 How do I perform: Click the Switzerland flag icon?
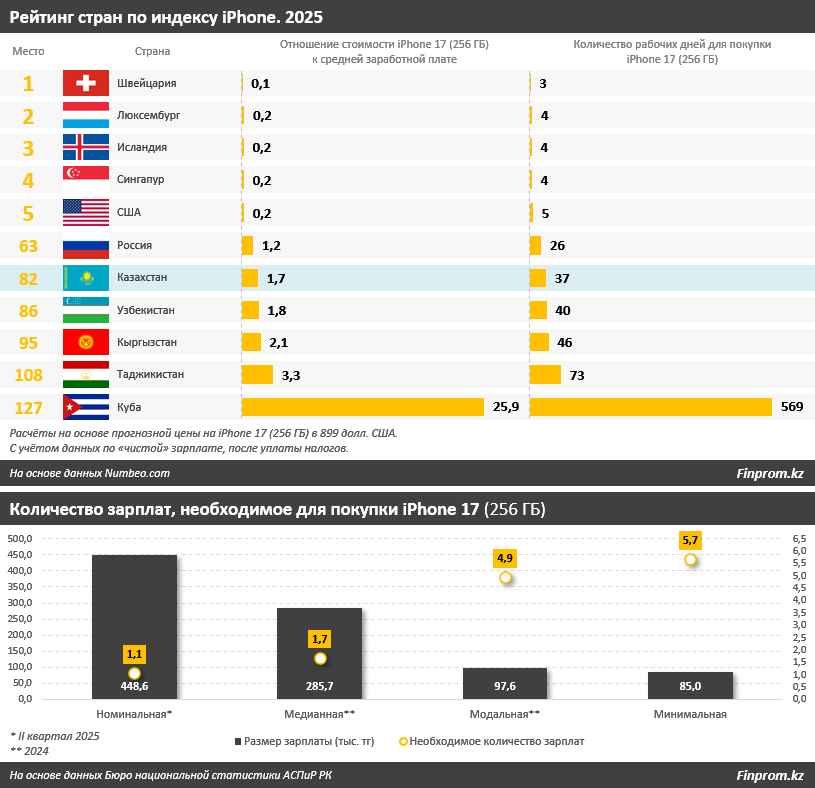click(86, 83)
